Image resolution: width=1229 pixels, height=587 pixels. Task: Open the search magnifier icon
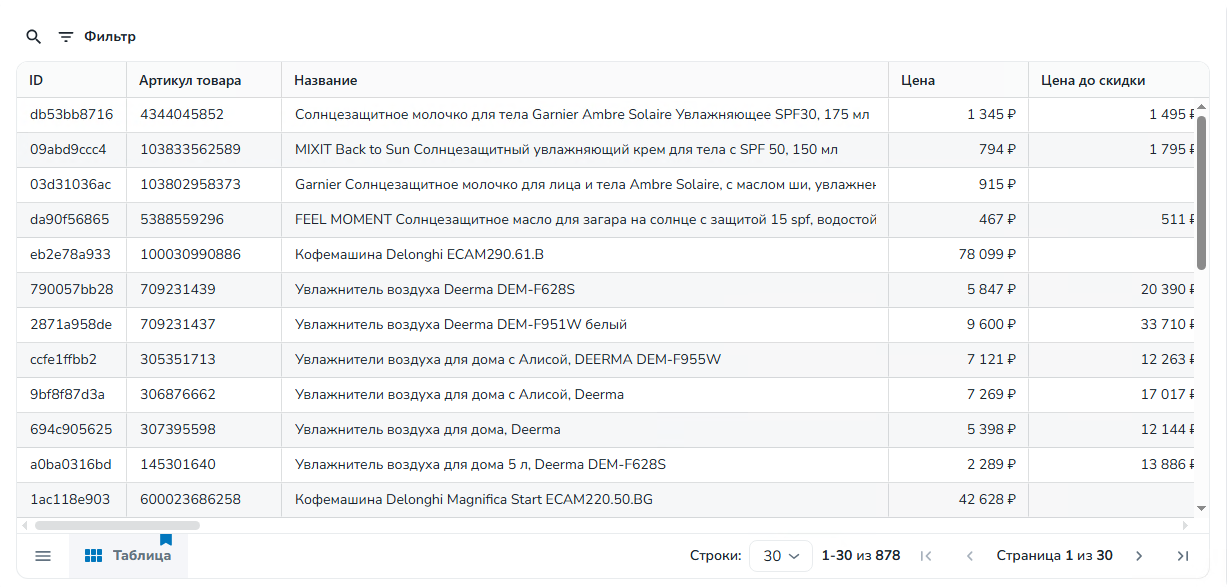[x=34, y=37]
